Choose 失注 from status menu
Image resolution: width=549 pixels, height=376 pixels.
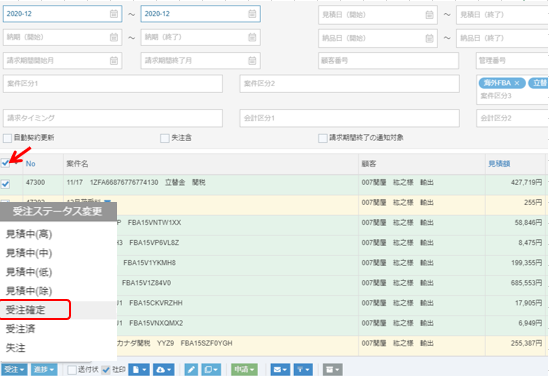tap(58, 348)
